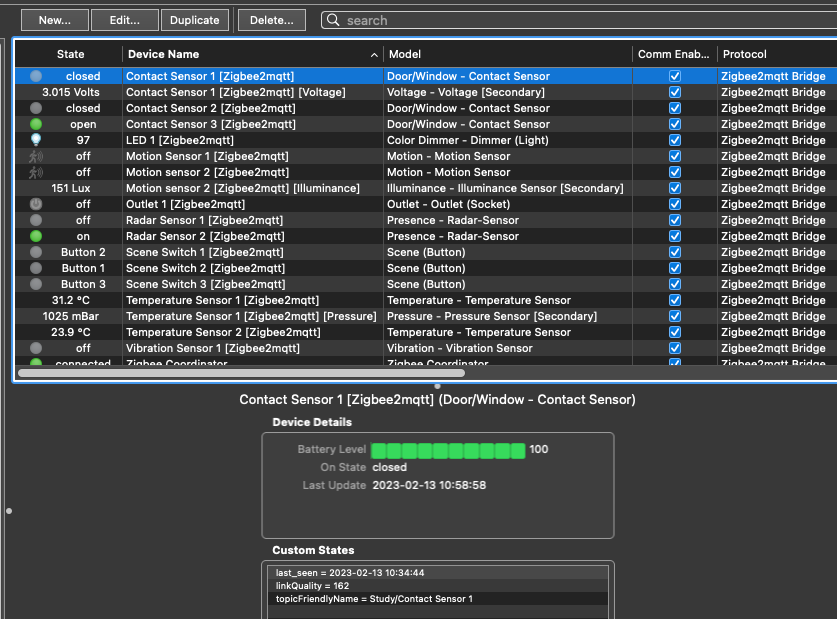The width and height of the screenshot is (837, 619).
Task: Sort by the Model column header
Action: 507,54
